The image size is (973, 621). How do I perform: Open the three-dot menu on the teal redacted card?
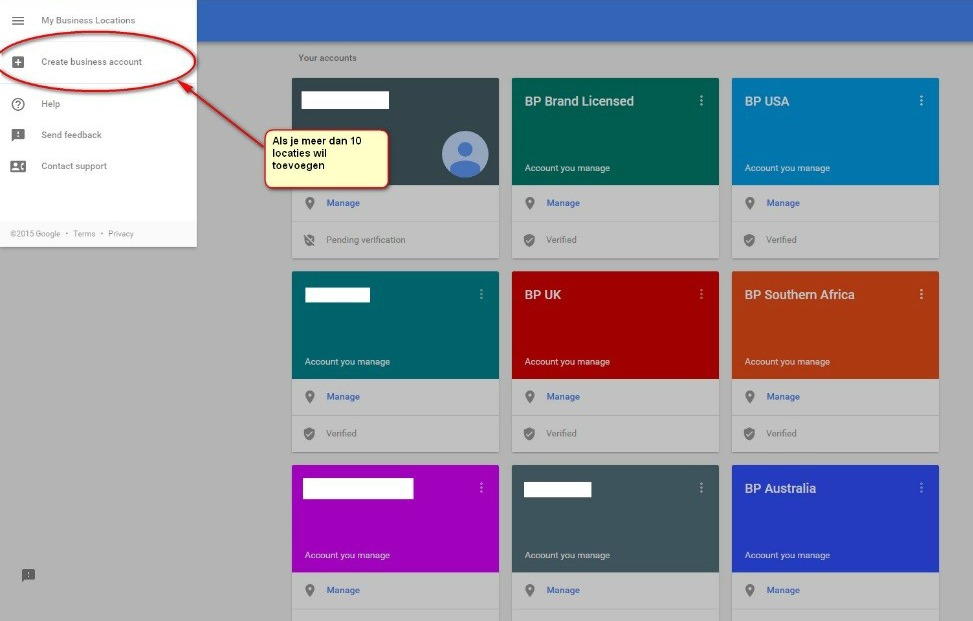(x=481, y=294)
